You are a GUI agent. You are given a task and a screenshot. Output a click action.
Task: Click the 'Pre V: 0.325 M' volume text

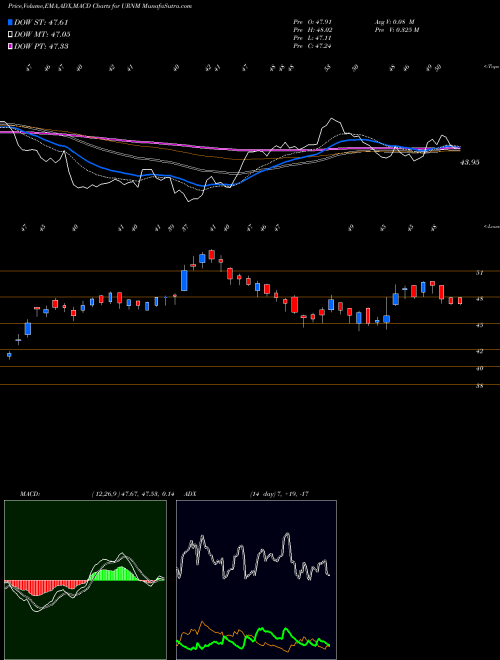(x=397, y=30)
